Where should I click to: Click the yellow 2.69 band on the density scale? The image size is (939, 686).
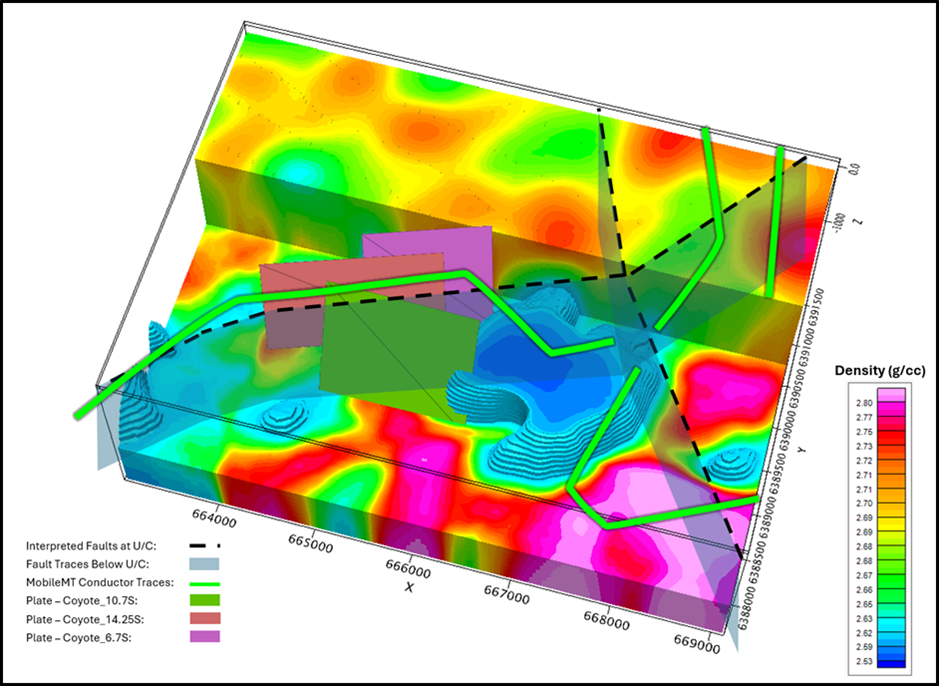(x=890, y=518)
